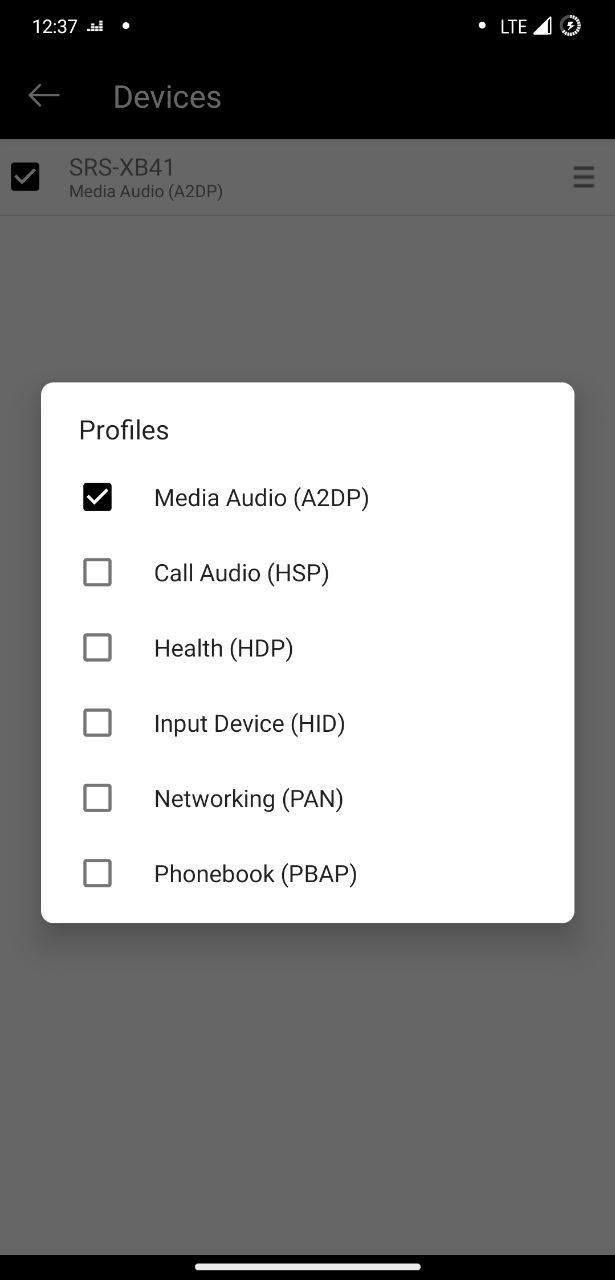Tap the Profiles dialog heading
Image resolution: width=615 pixels, height=1280 pixels.
coord(124,430)
